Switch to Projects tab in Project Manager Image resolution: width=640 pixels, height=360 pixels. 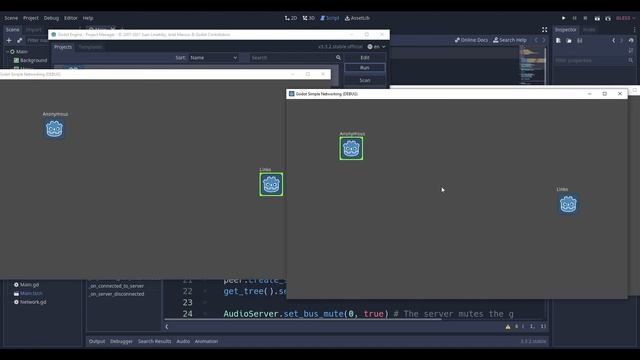(63, 47)
